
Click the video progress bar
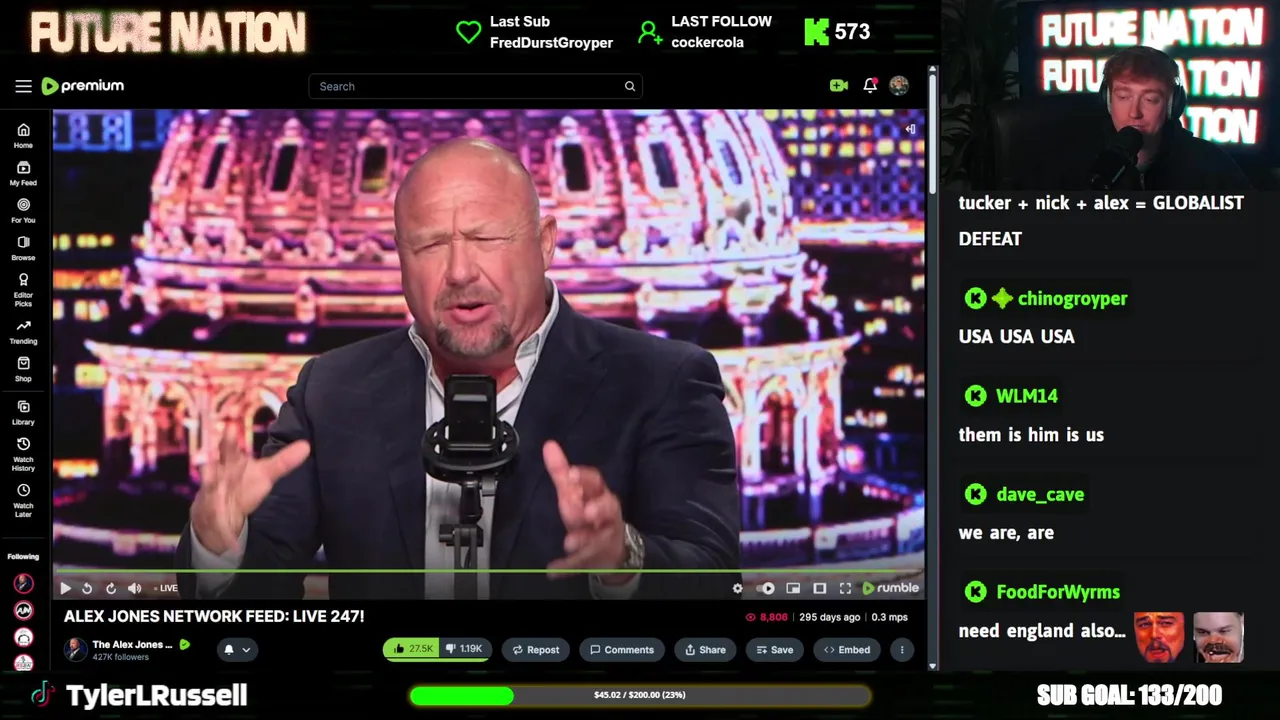point(489,572)
